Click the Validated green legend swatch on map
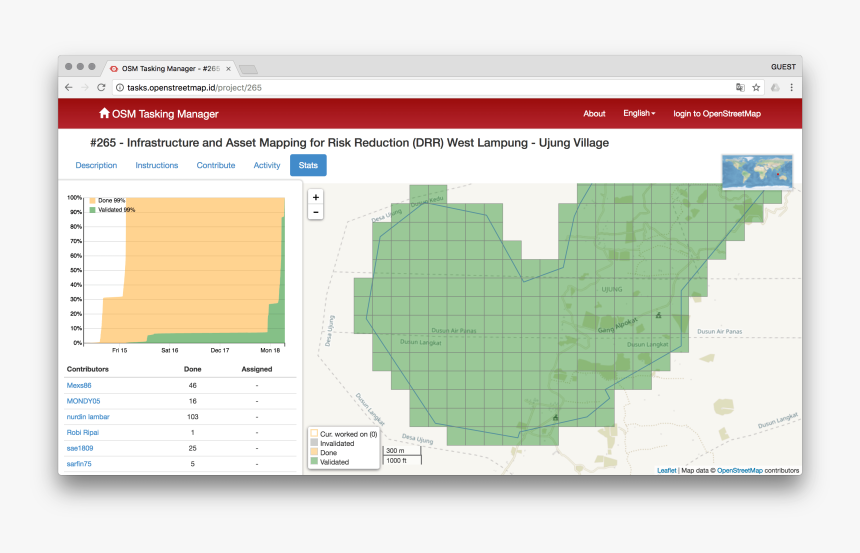The height and width of the screenshot is (553, 860). [313, 463]
